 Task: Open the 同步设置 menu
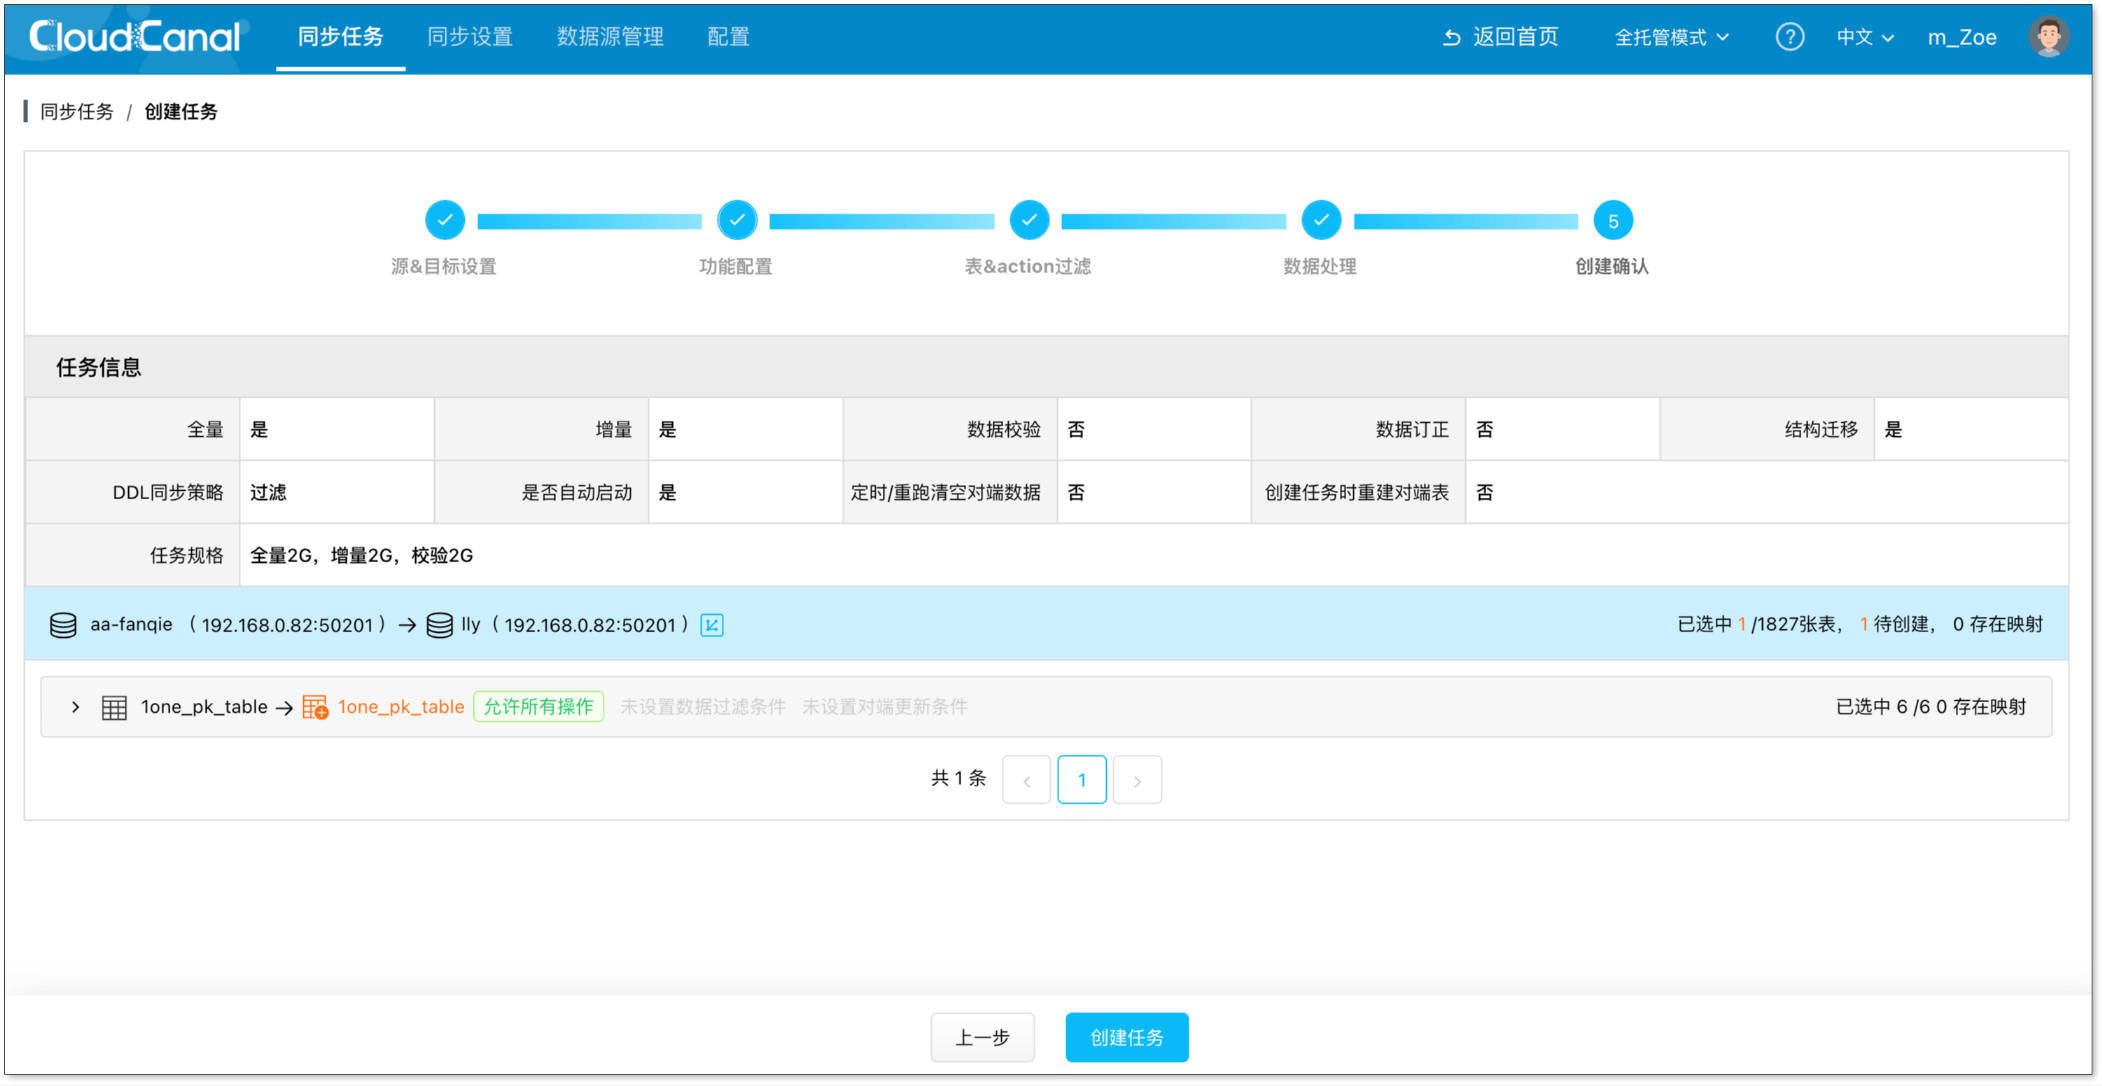click(469, 37)
